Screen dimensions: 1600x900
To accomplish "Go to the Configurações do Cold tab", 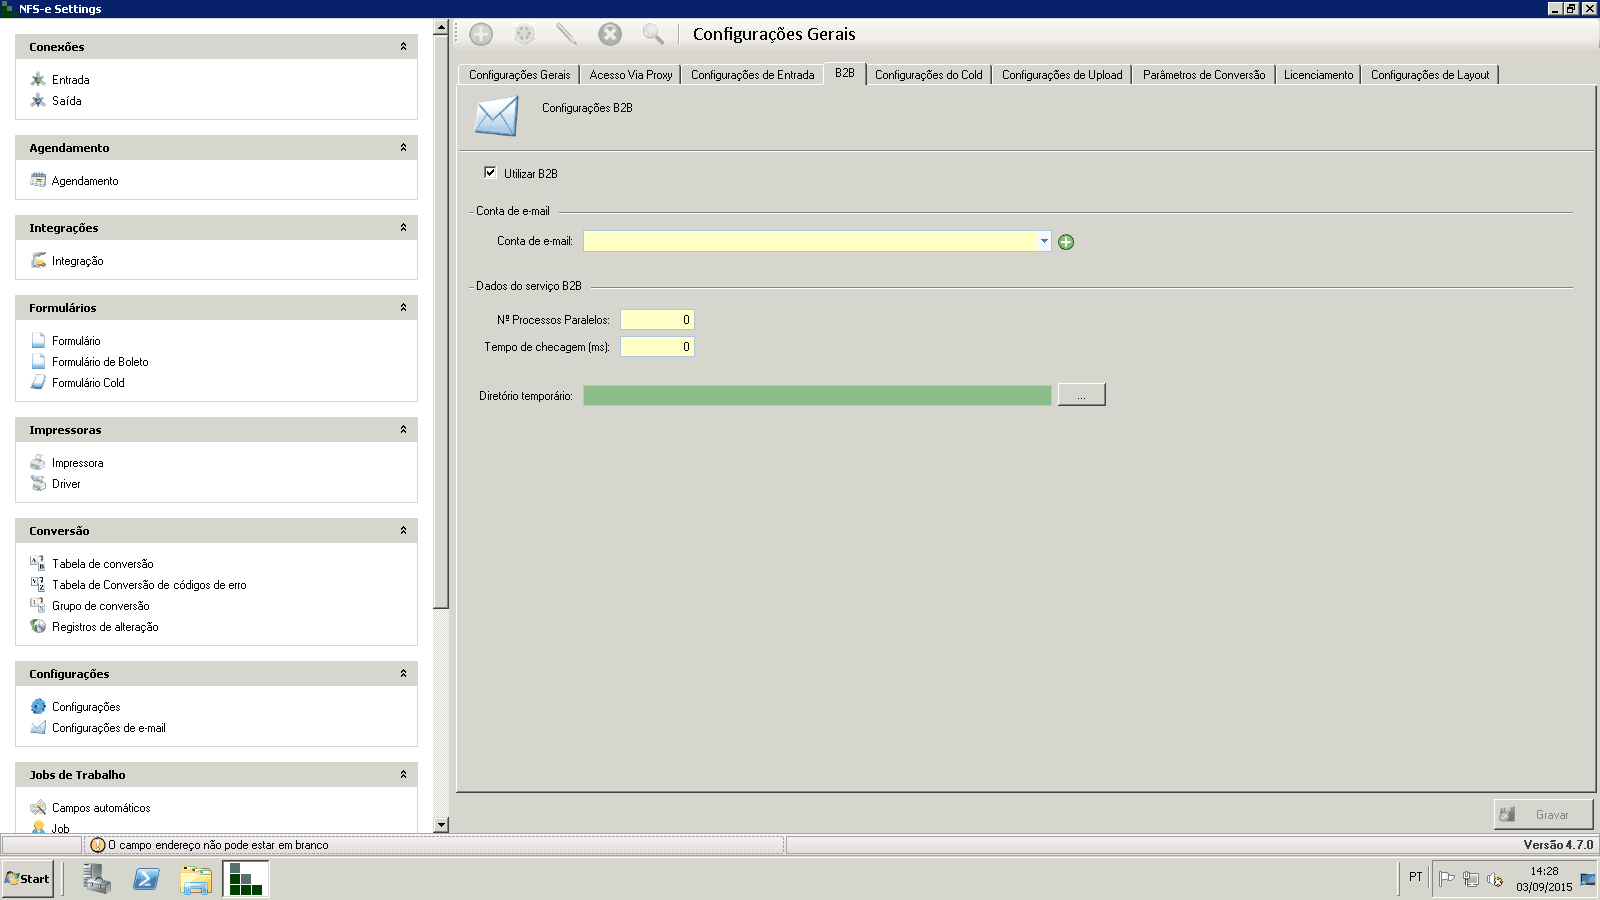I will [x=928, y=75].
